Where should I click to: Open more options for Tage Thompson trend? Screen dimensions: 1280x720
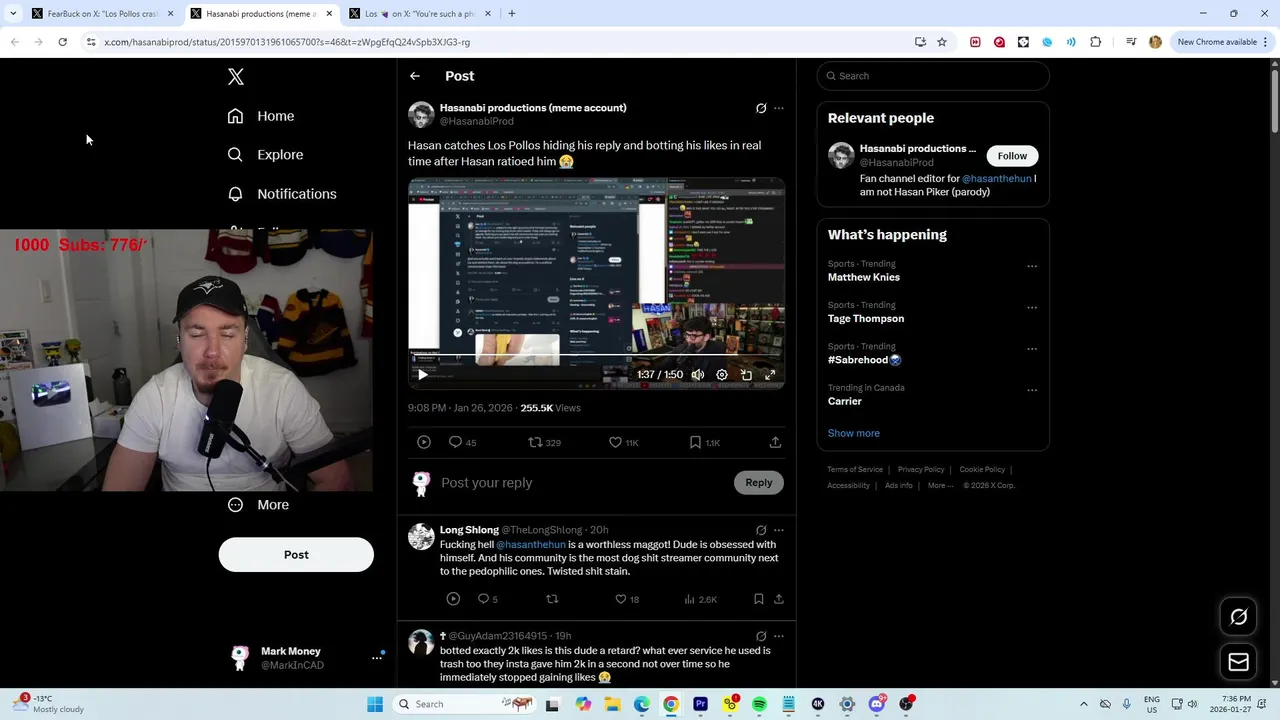coord(1032,308)
